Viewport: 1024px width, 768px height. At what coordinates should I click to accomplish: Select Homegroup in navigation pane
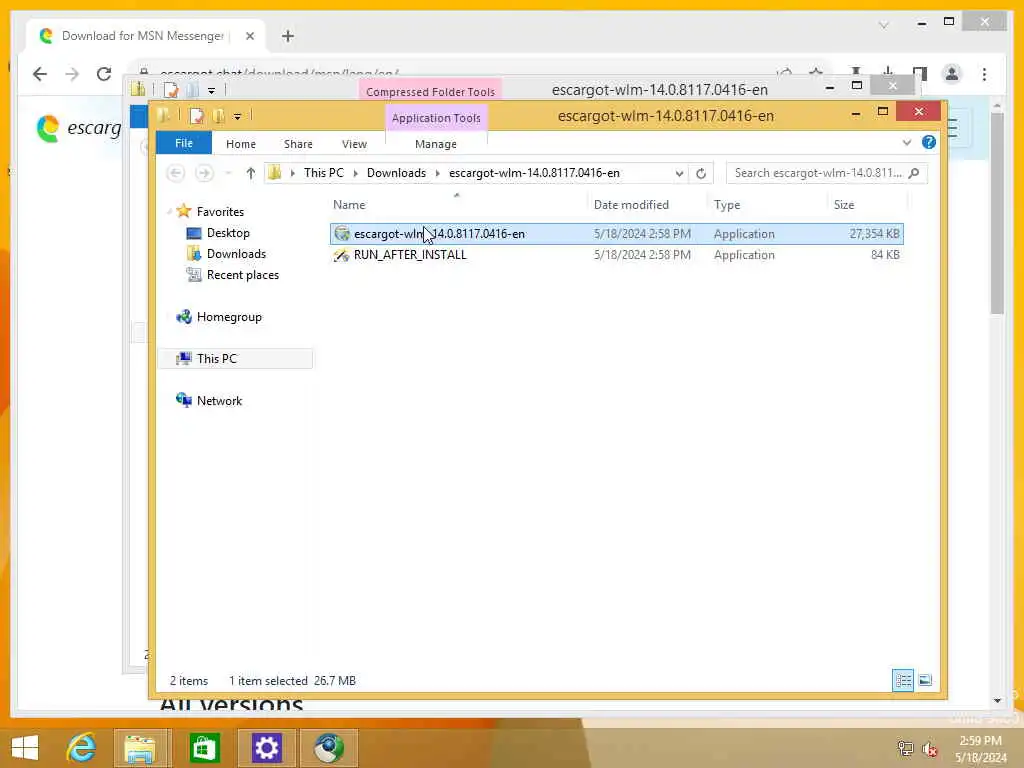(229, 317)
